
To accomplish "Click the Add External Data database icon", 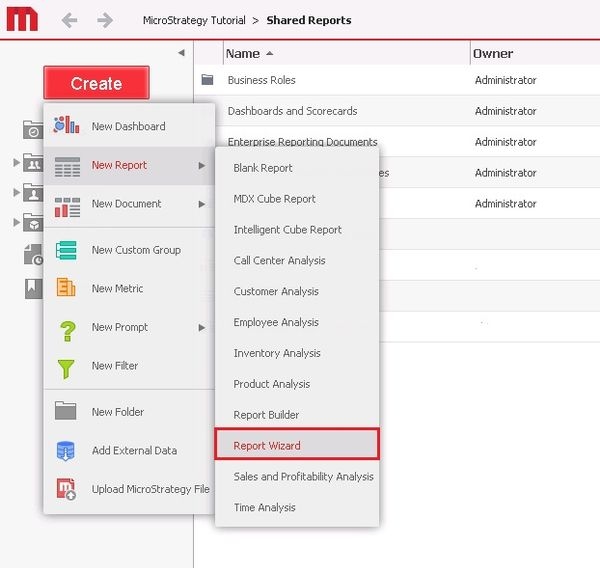I will tap(65, 451).
